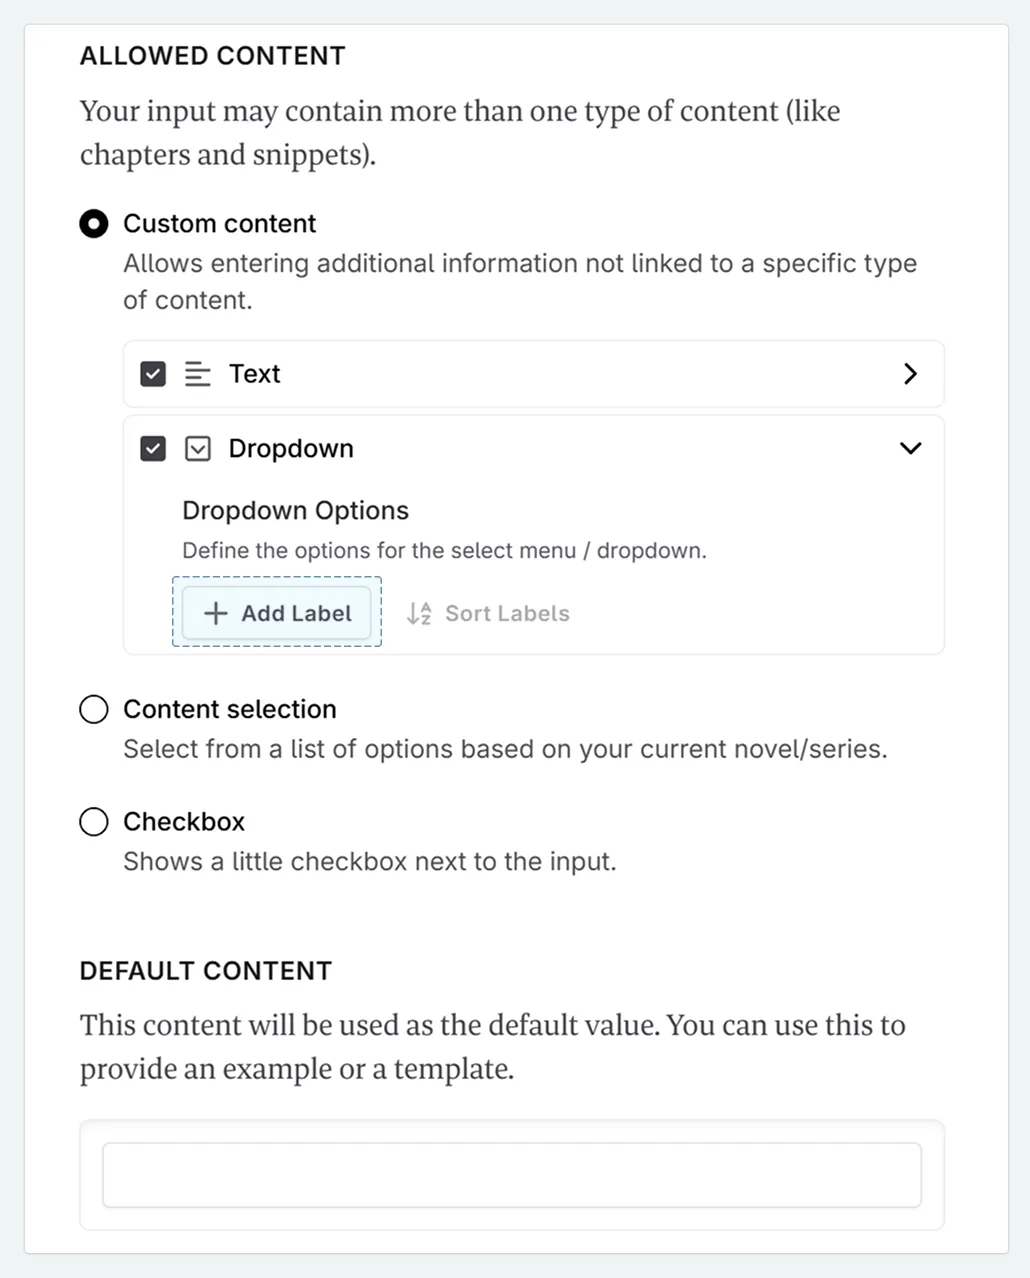This screenshot has height=1278, width=1030.
Task: Click the dropdown type icon beside Dropdown
Action: 198,449
